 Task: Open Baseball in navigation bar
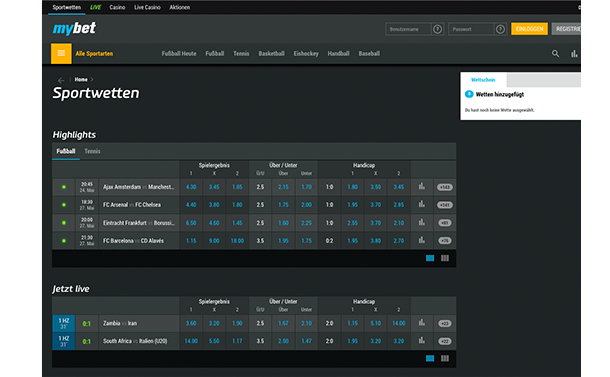(369, 54)
